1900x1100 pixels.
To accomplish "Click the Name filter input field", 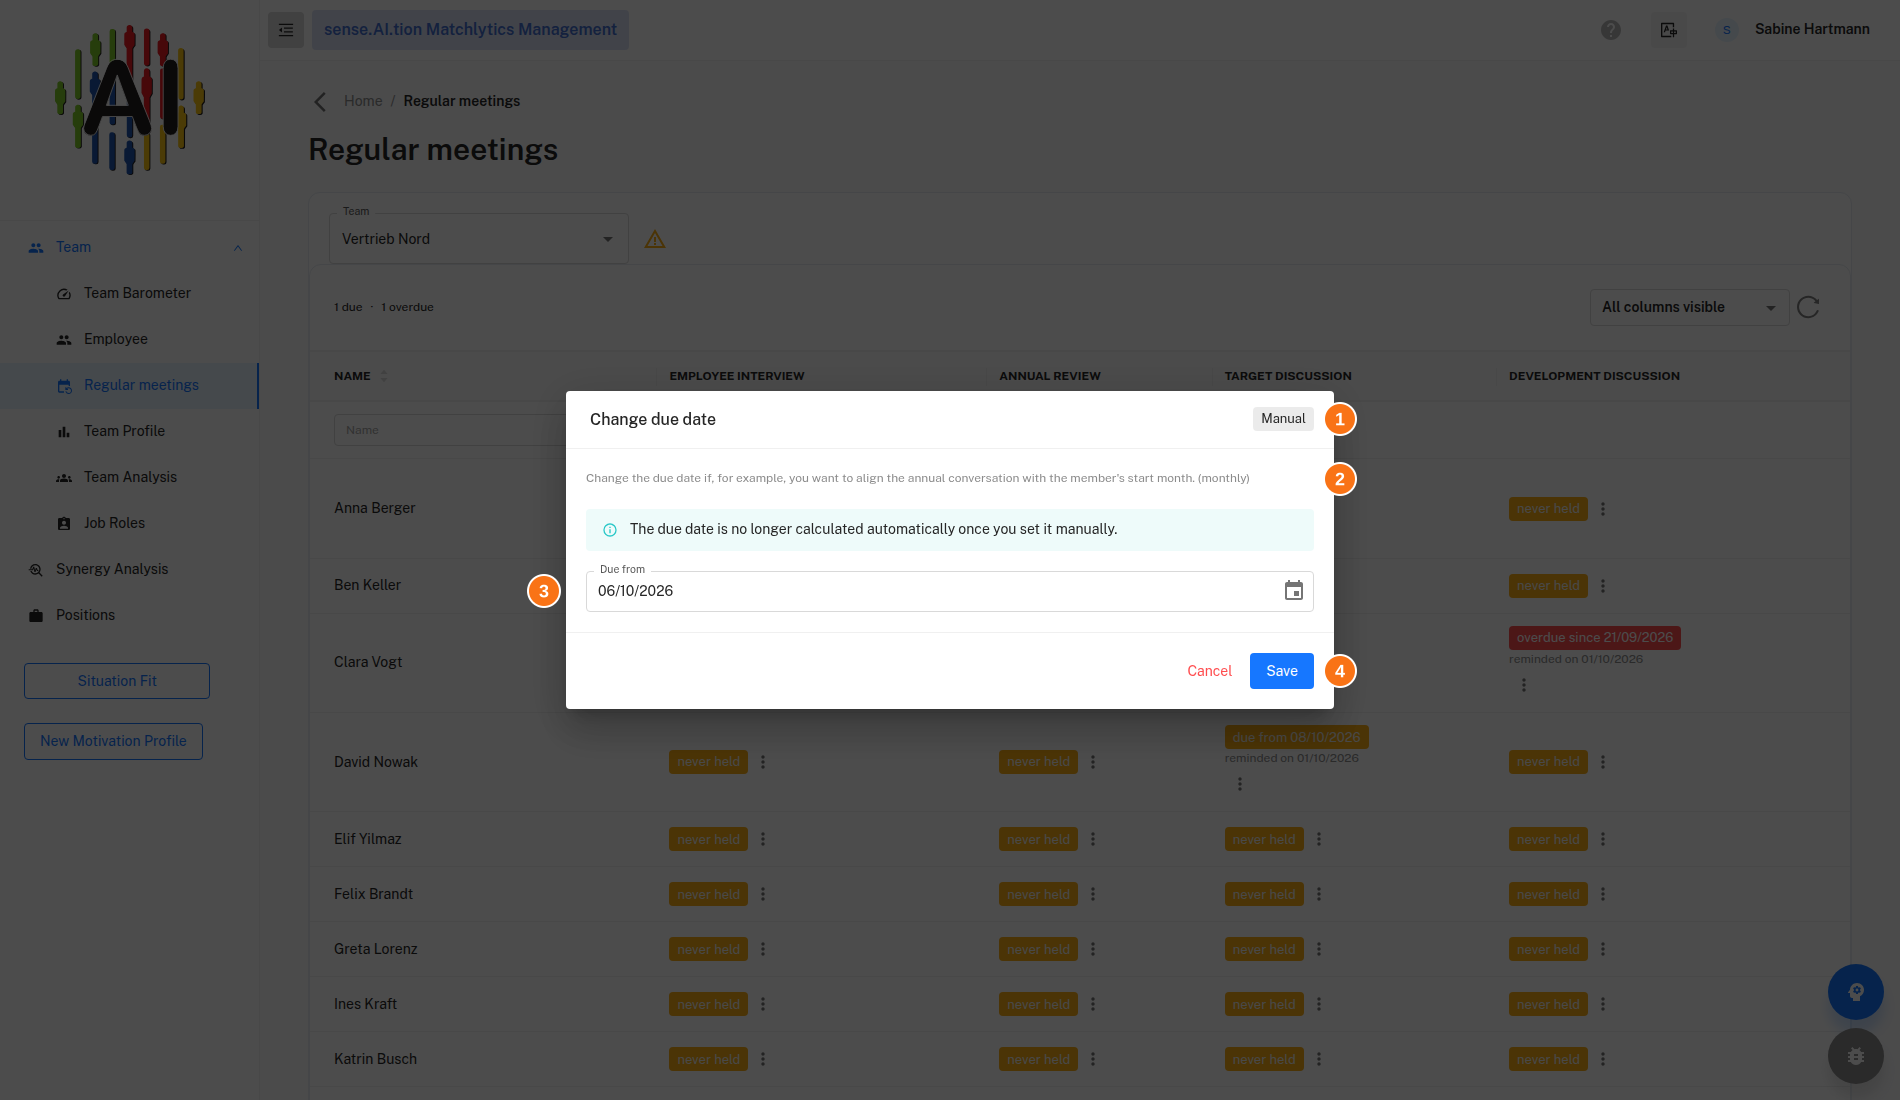I will pyautogui.click(x=450, y=430).
